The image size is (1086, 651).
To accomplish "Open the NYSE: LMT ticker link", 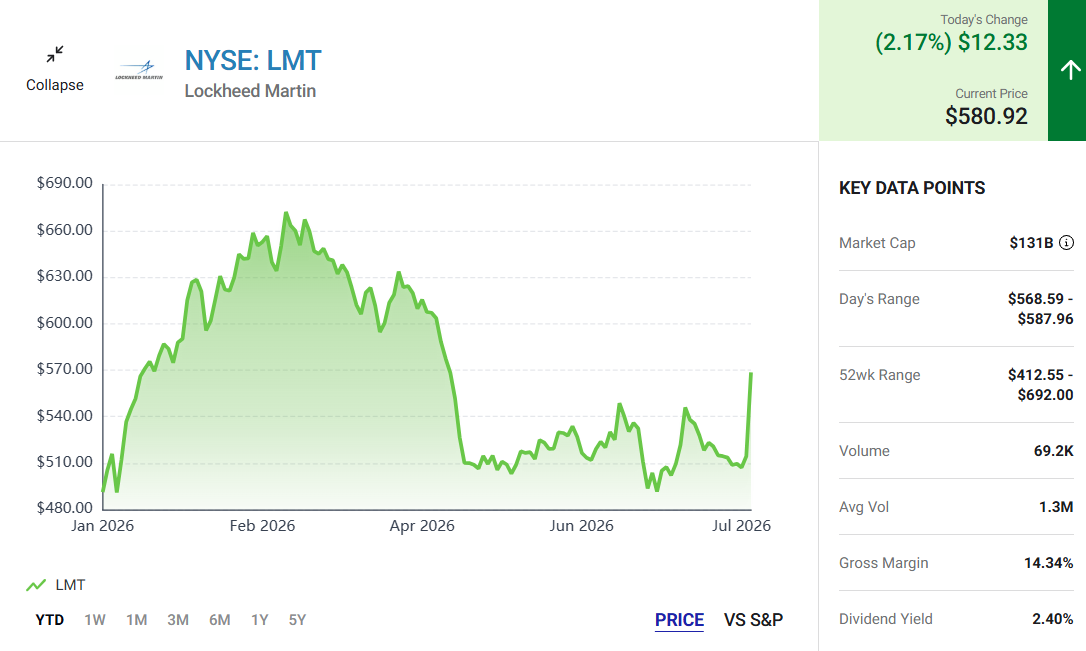I will [253, 61].
